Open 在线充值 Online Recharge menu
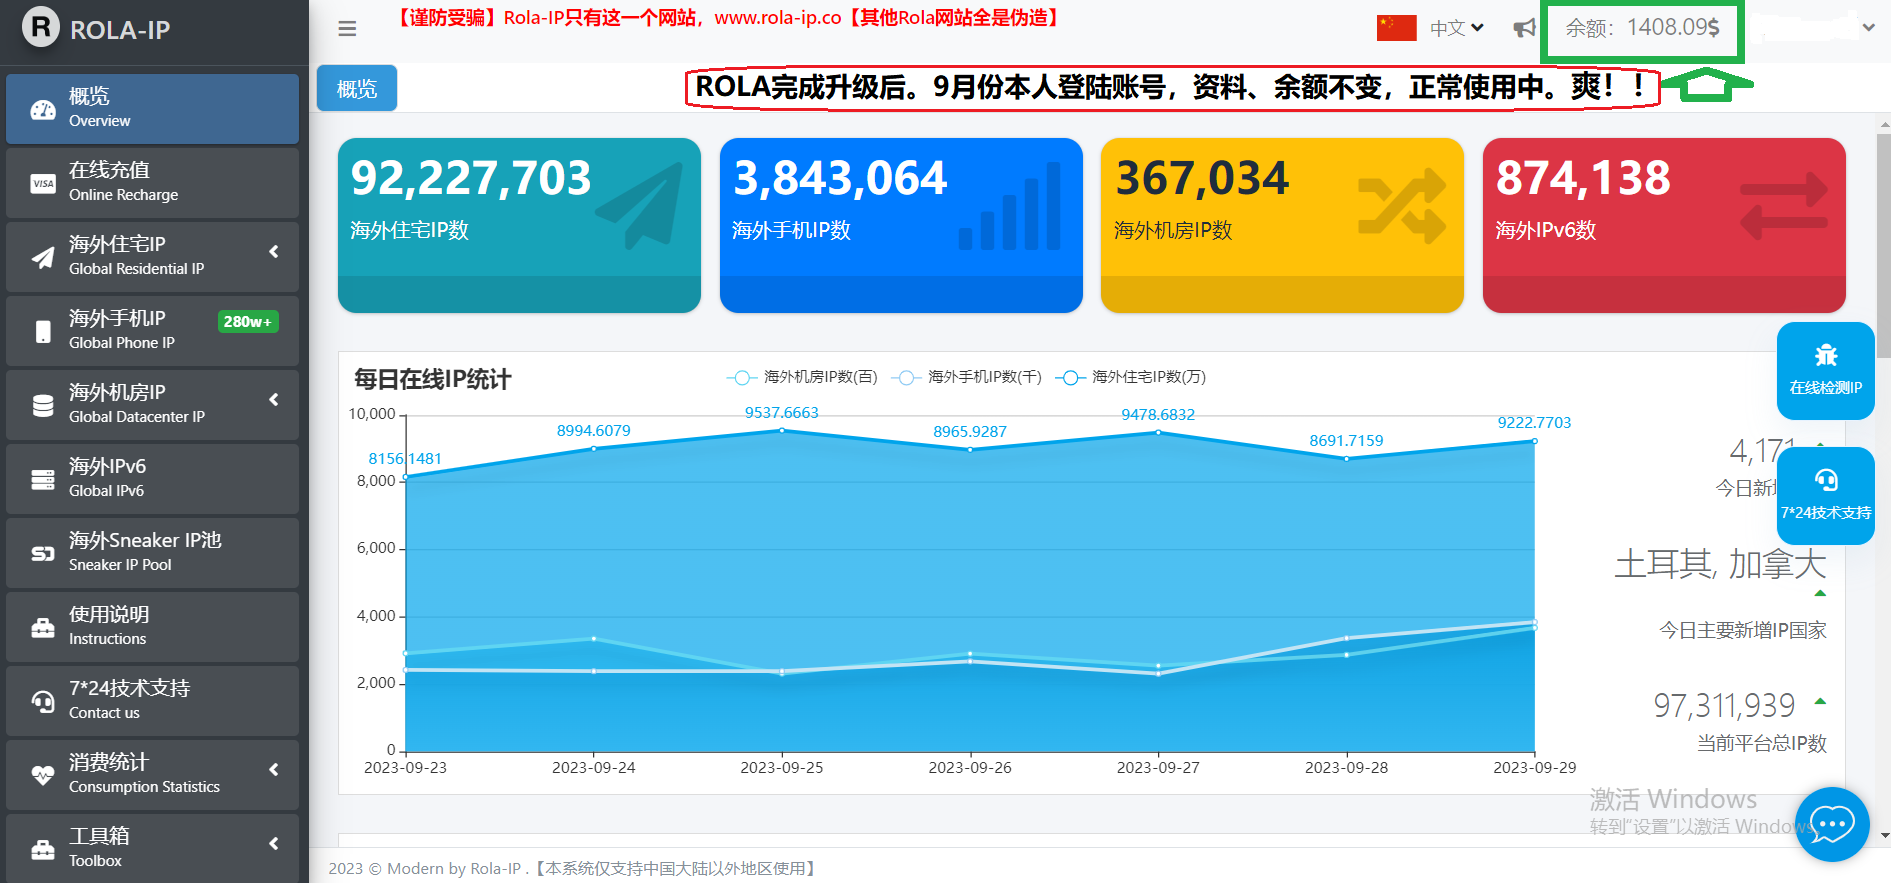 click(152, 182)
